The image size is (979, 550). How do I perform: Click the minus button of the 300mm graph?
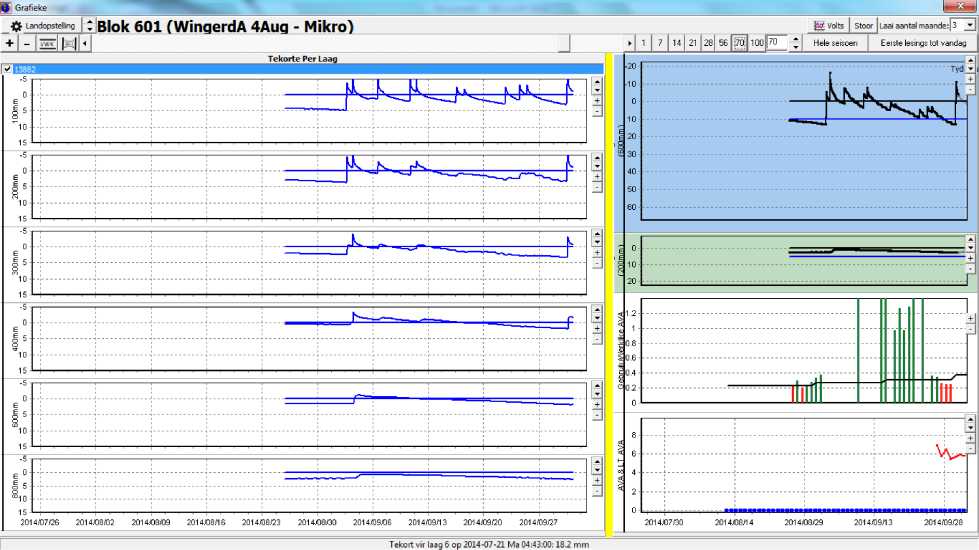tap(597, 263)
